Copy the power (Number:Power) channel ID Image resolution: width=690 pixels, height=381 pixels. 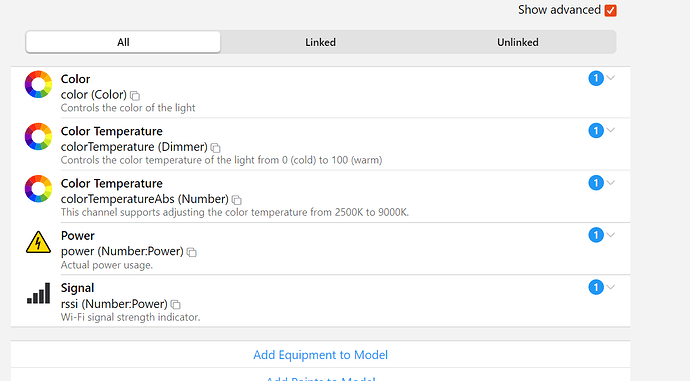[191, 252]
